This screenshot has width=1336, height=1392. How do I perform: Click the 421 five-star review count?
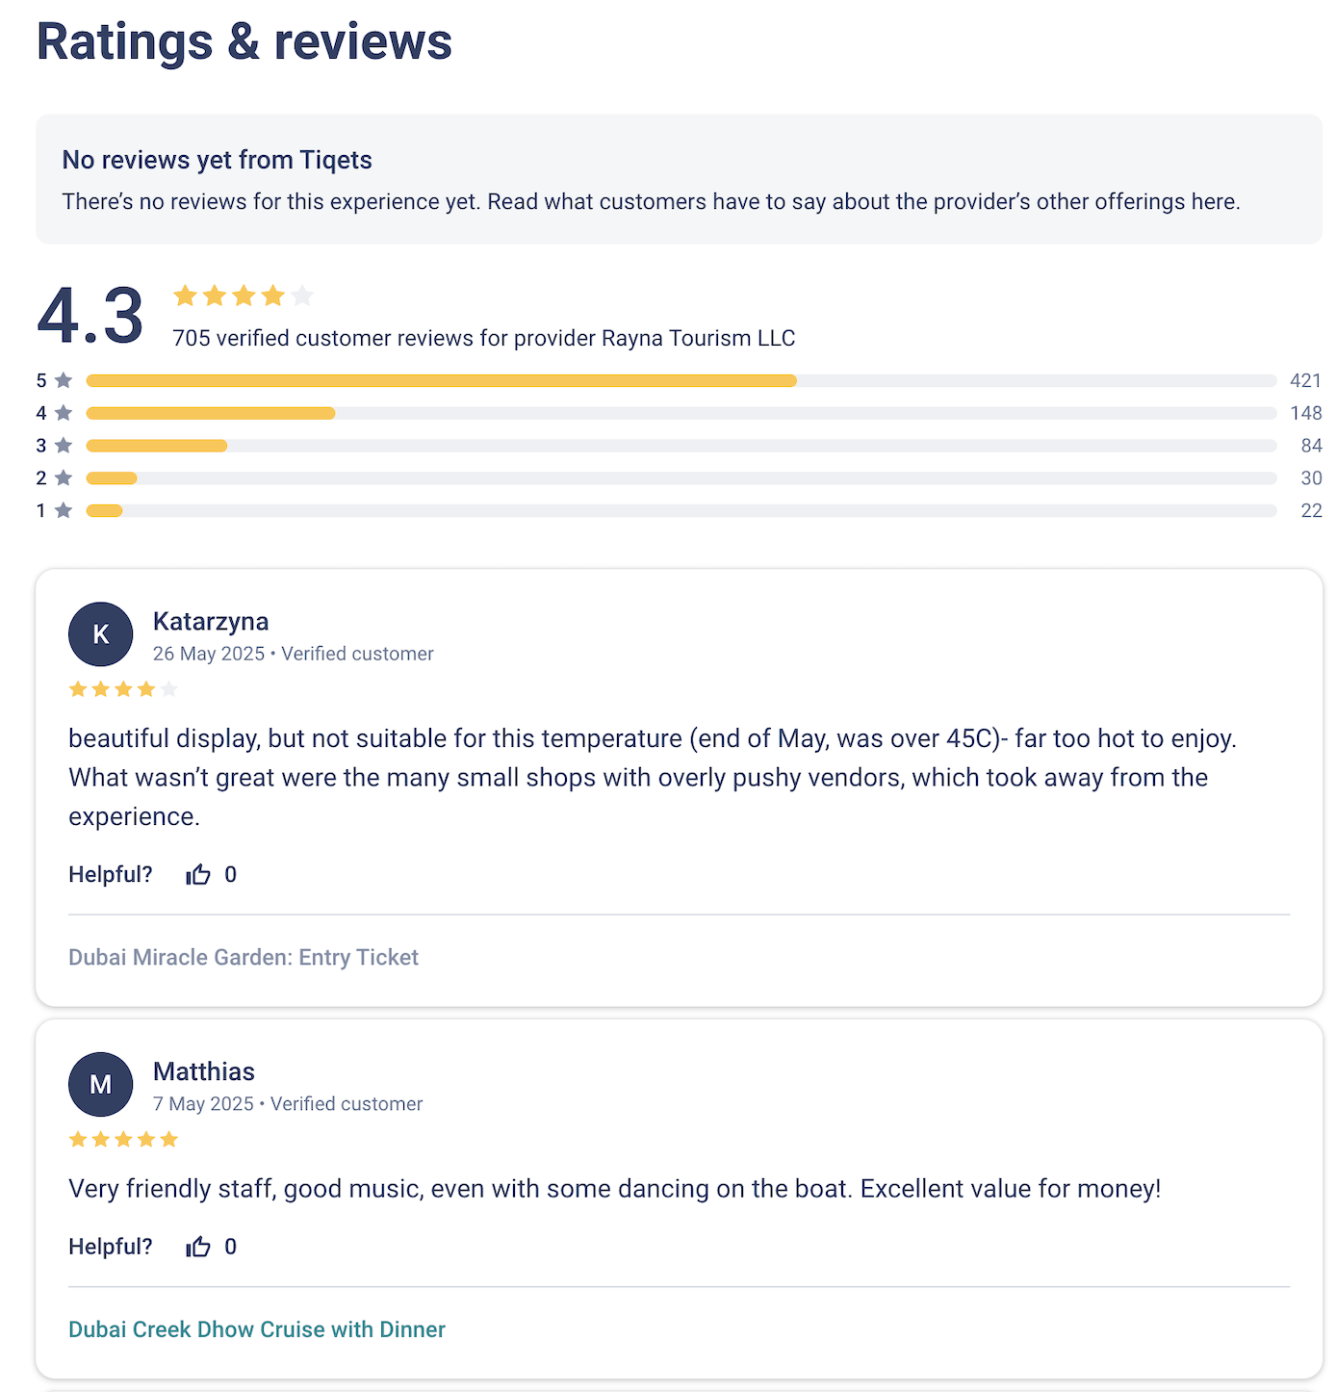(x=1305, y=381)
